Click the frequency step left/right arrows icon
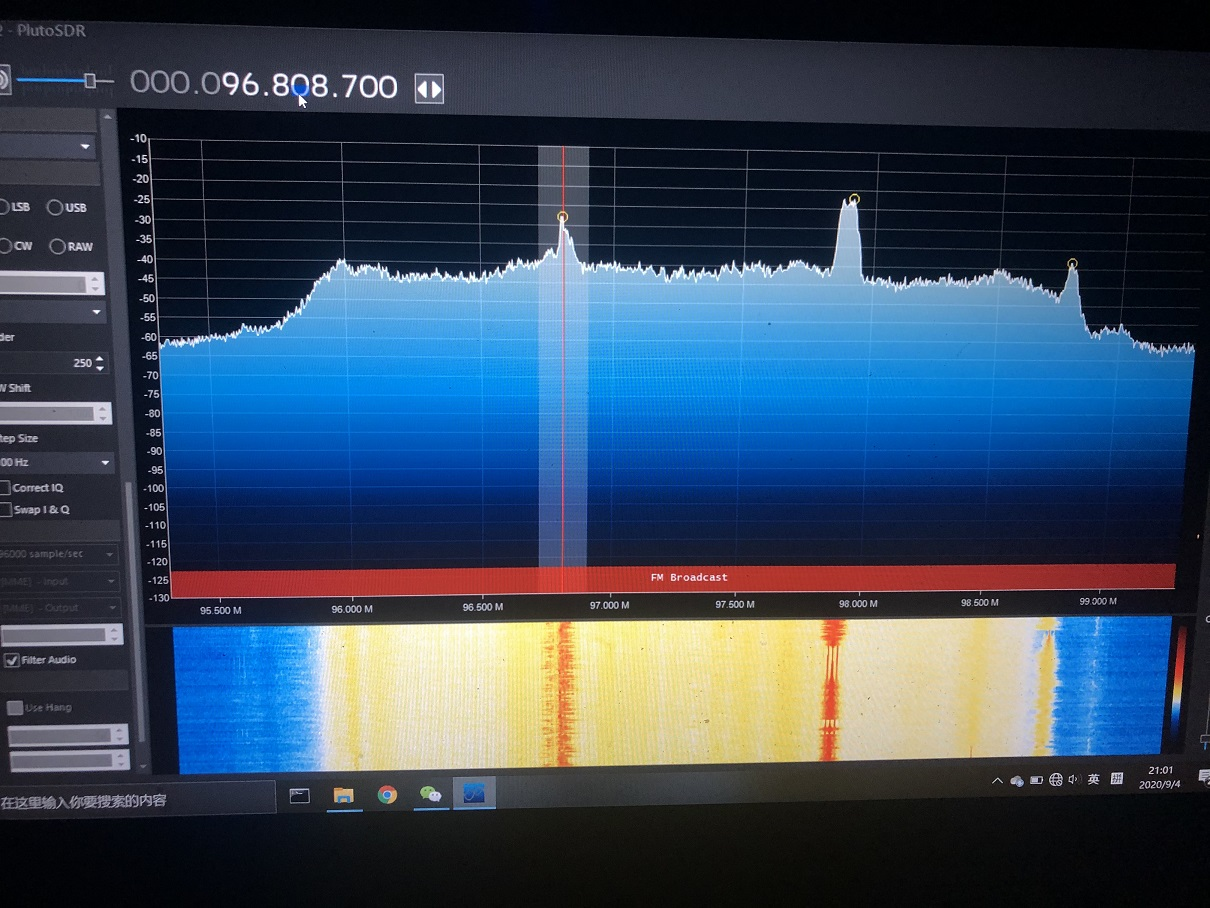 click(428, 89)
